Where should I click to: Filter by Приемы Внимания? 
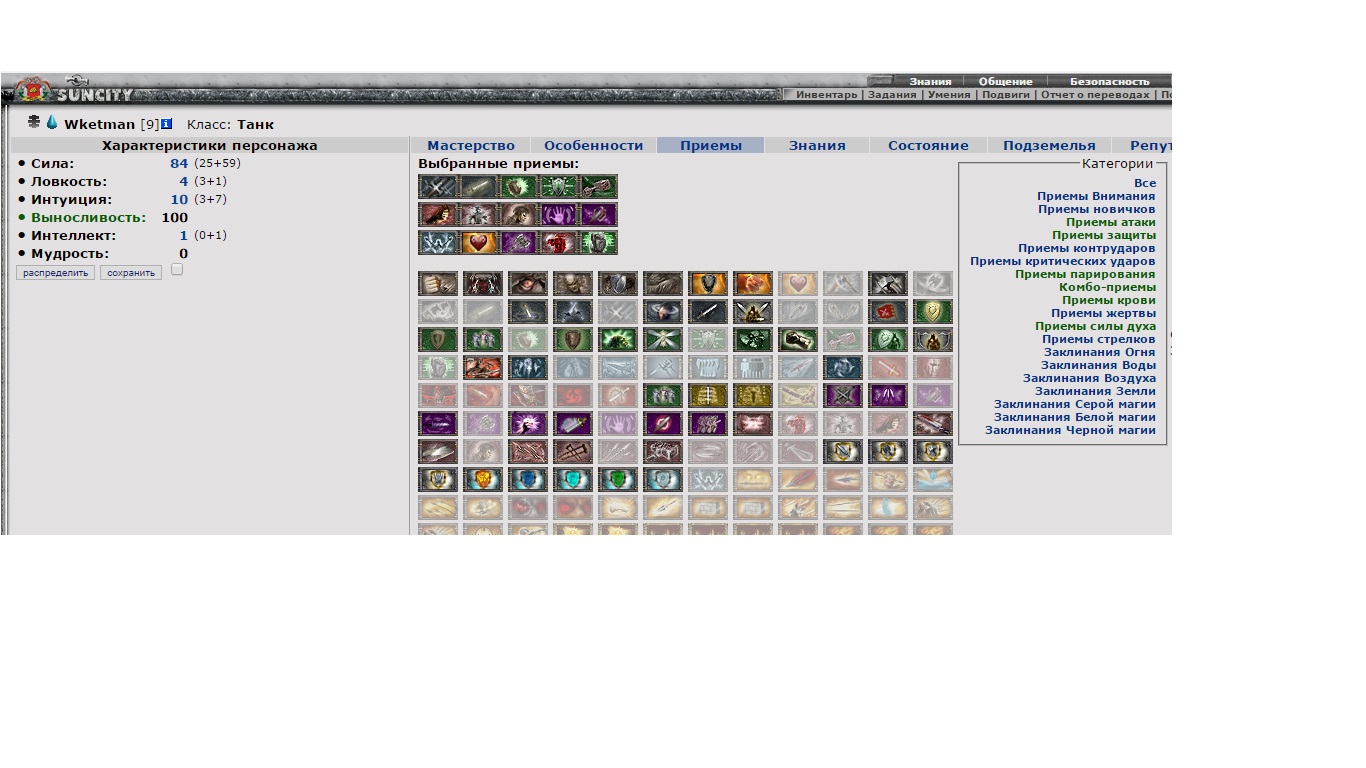pos(1096,197)
